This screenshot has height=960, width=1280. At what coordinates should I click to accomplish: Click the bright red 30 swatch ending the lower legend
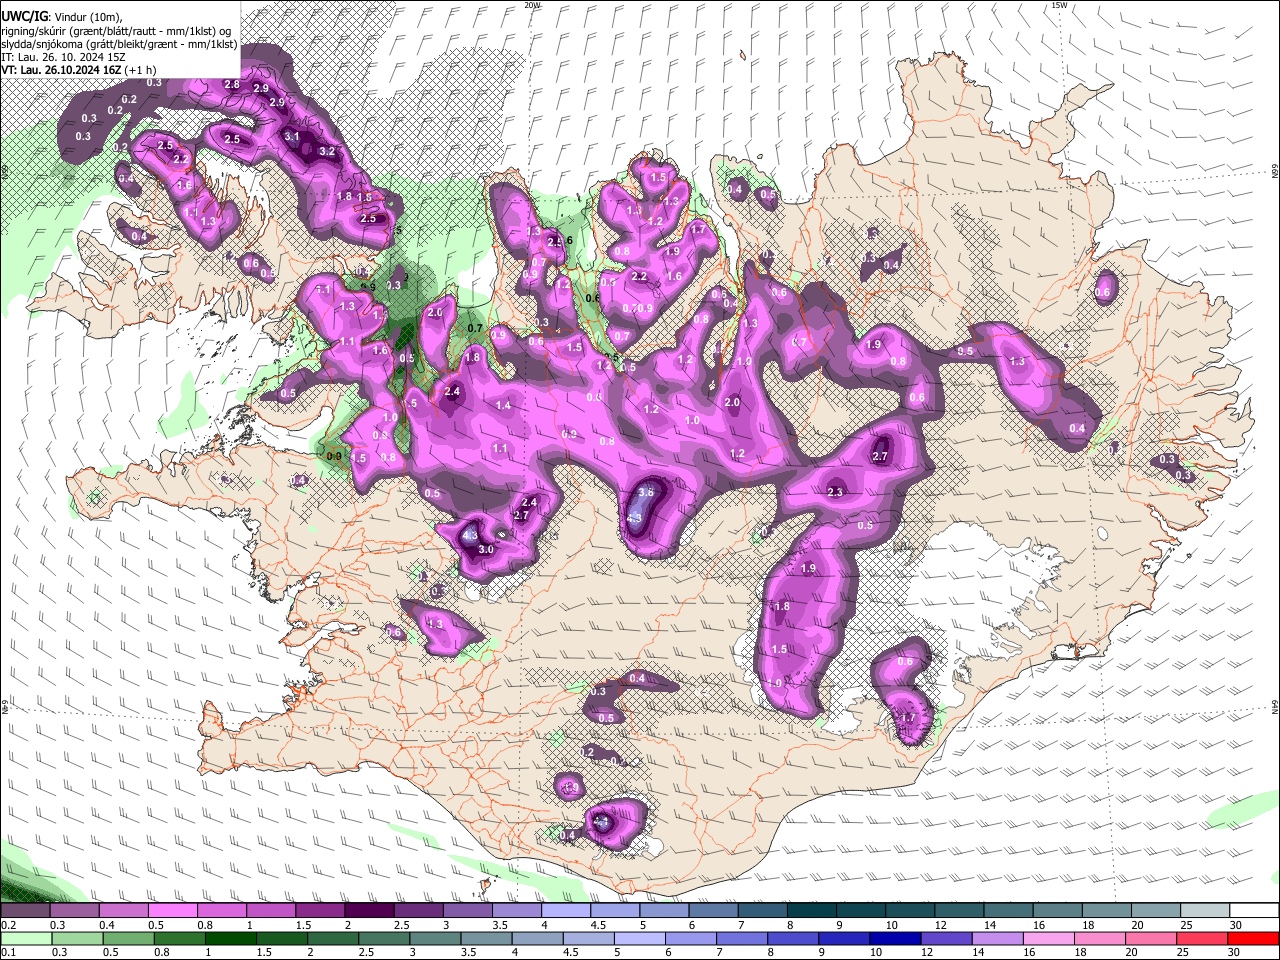point(1254,939)
